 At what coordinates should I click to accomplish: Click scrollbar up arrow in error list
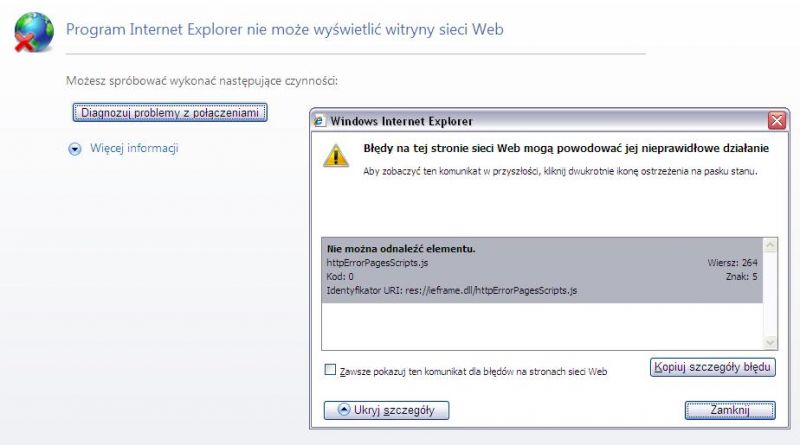(x=770, y=245)
